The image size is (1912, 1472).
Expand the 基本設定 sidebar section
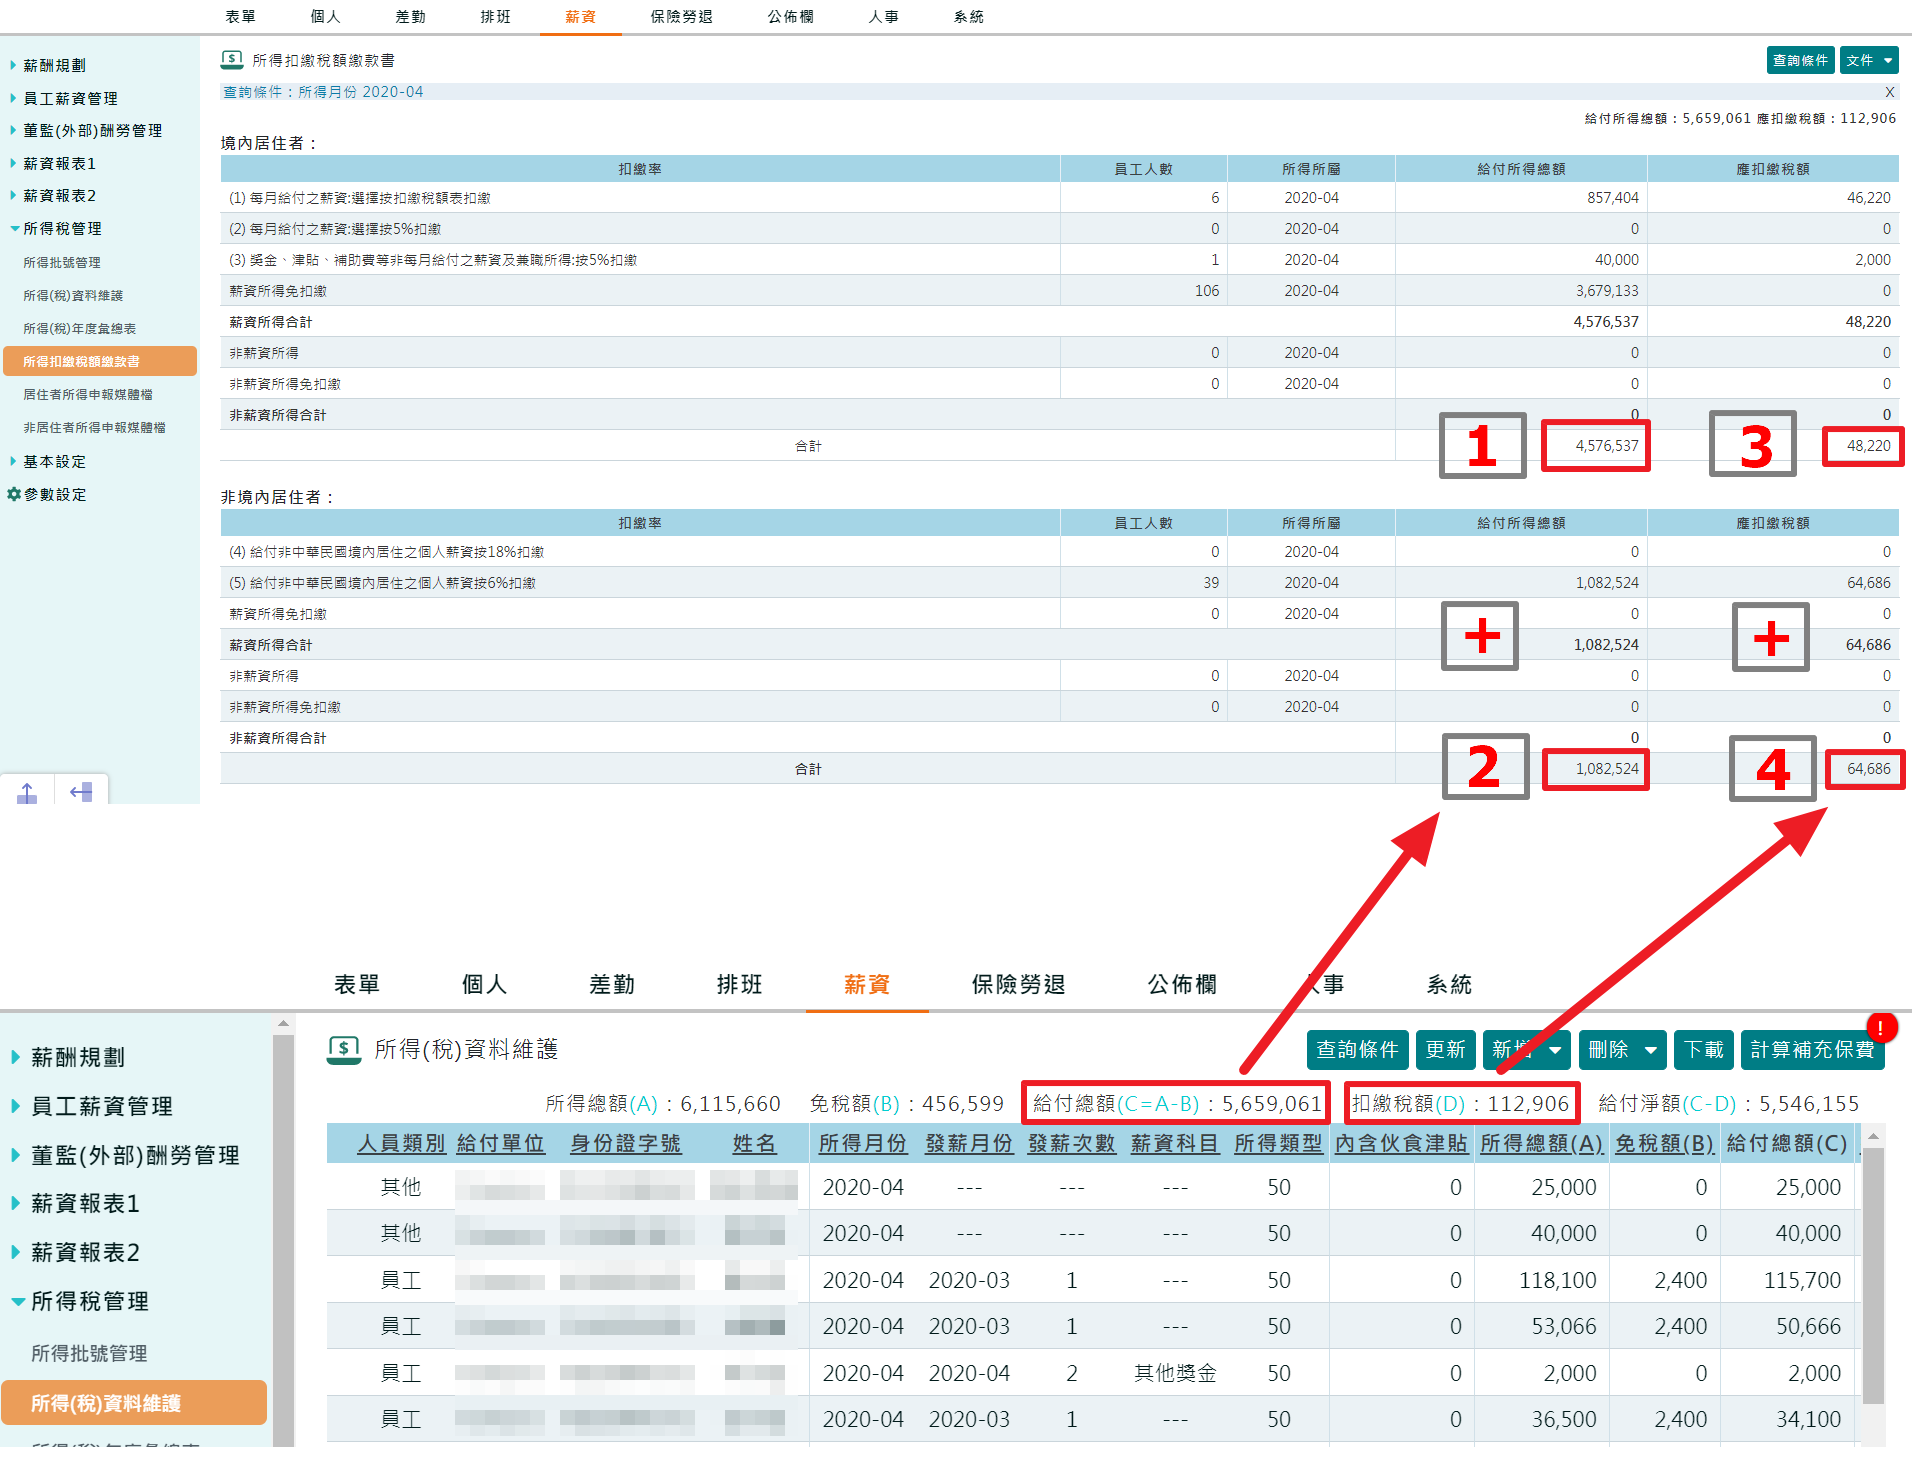[12, 461]
